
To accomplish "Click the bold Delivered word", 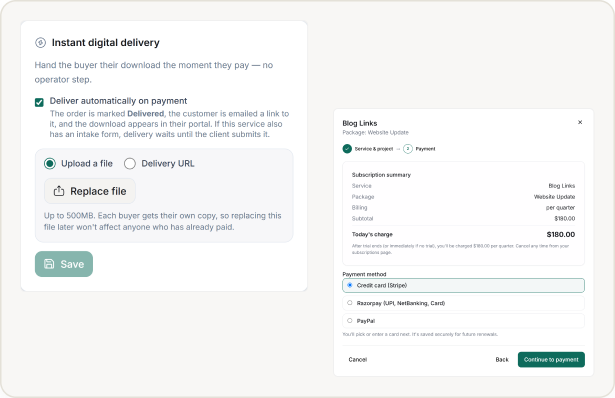I will pos(146,114).
